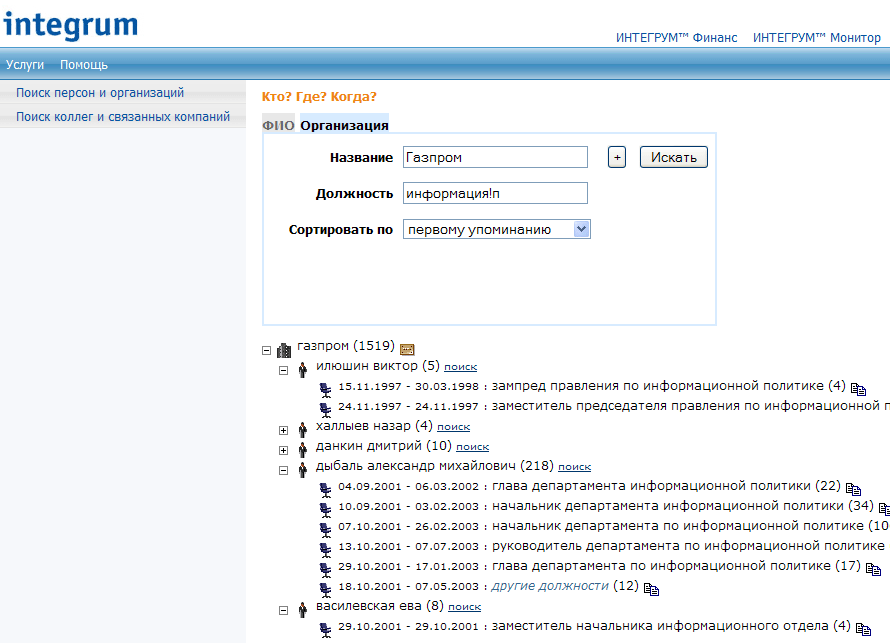The height and width of the screenshot is (643, 890).
Task: Click the heading Кто? Где? Когда?
Action: click(319, 96)
